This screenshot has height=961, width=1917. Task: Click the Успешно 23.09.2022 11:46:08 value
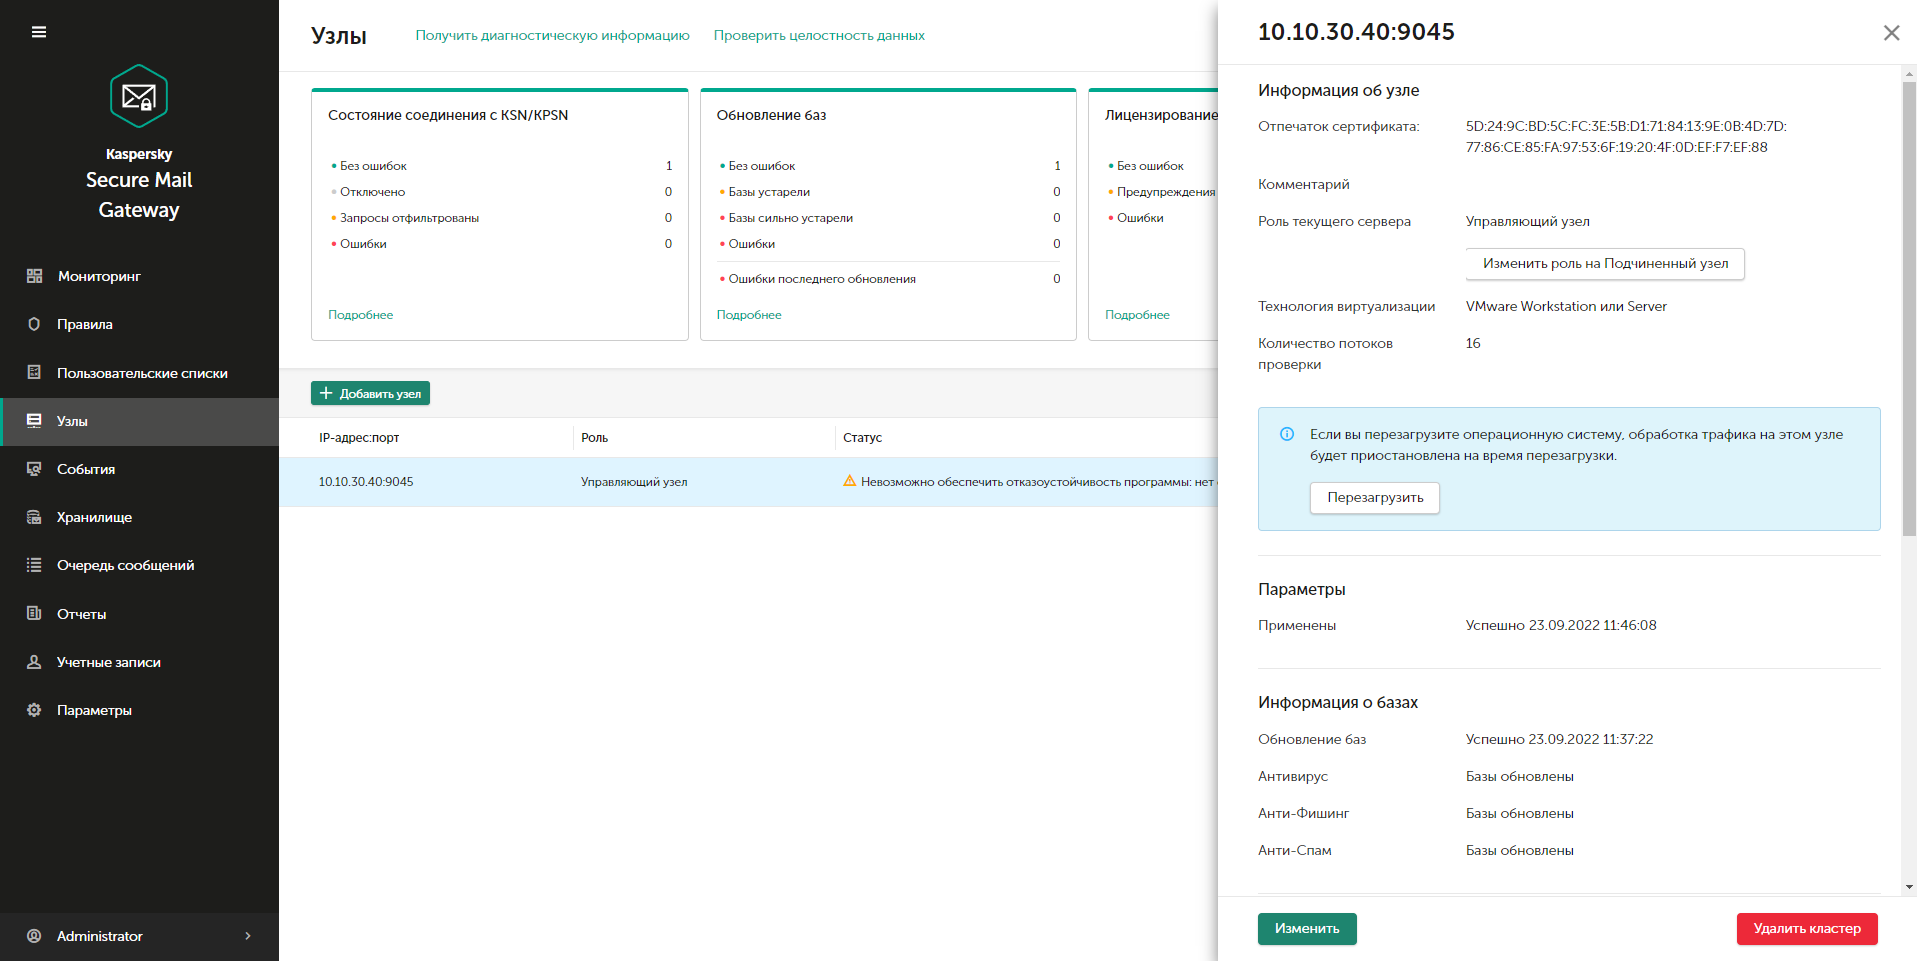(x=1561, y=626)
